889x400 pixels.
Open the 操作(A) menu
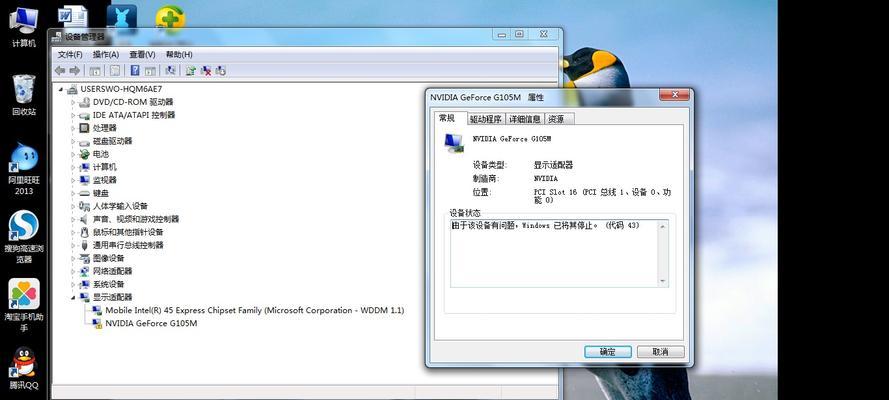(x=106, y=55)
